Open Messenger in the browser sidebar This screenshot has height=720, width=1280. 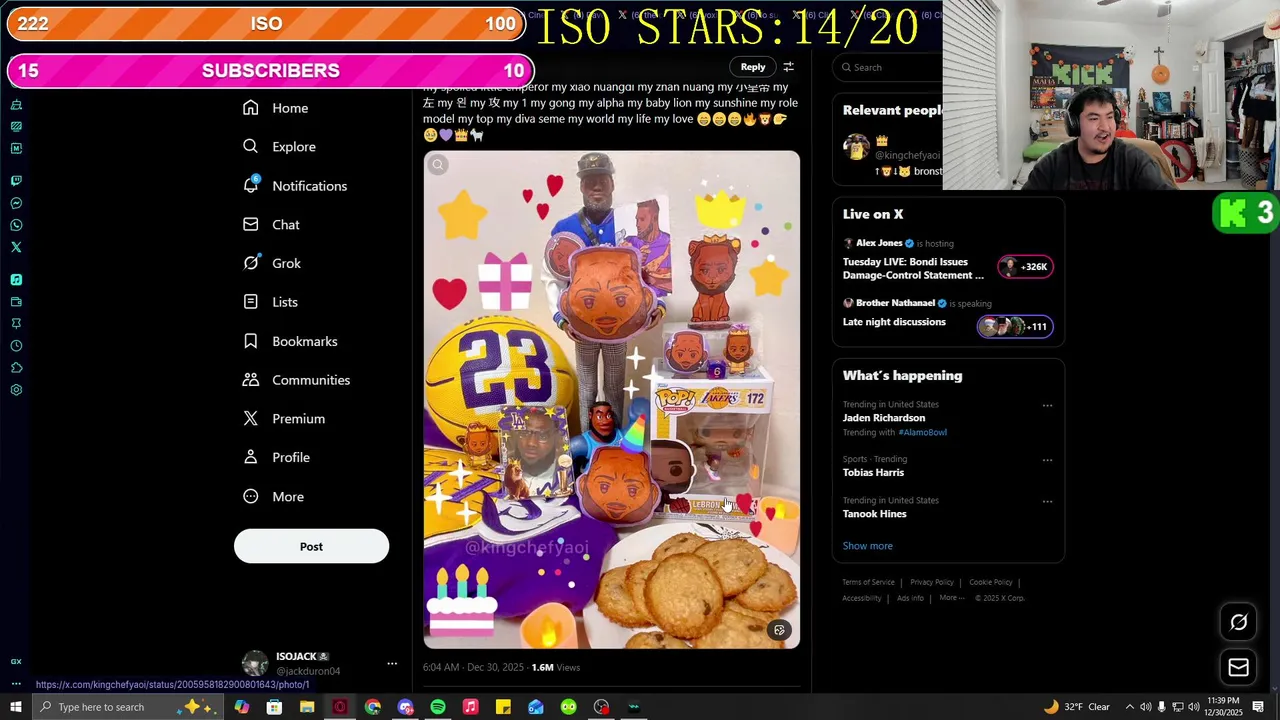point(16,203)
